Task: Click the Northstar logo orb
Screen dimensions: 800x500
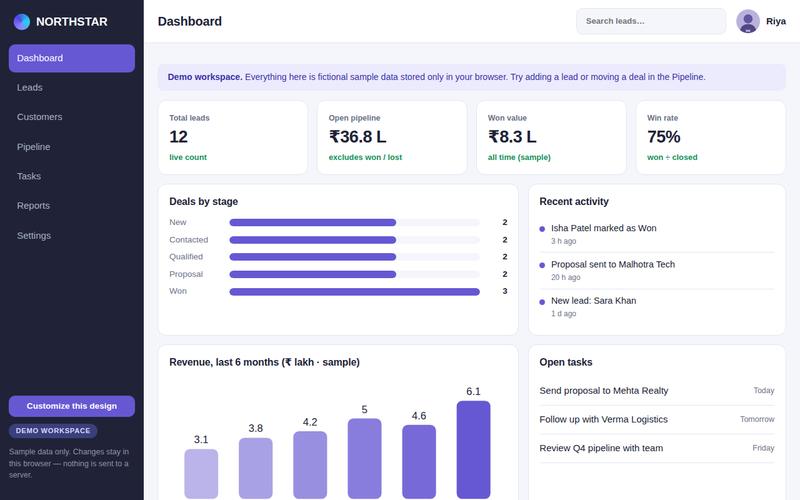Action: (21, 21)
